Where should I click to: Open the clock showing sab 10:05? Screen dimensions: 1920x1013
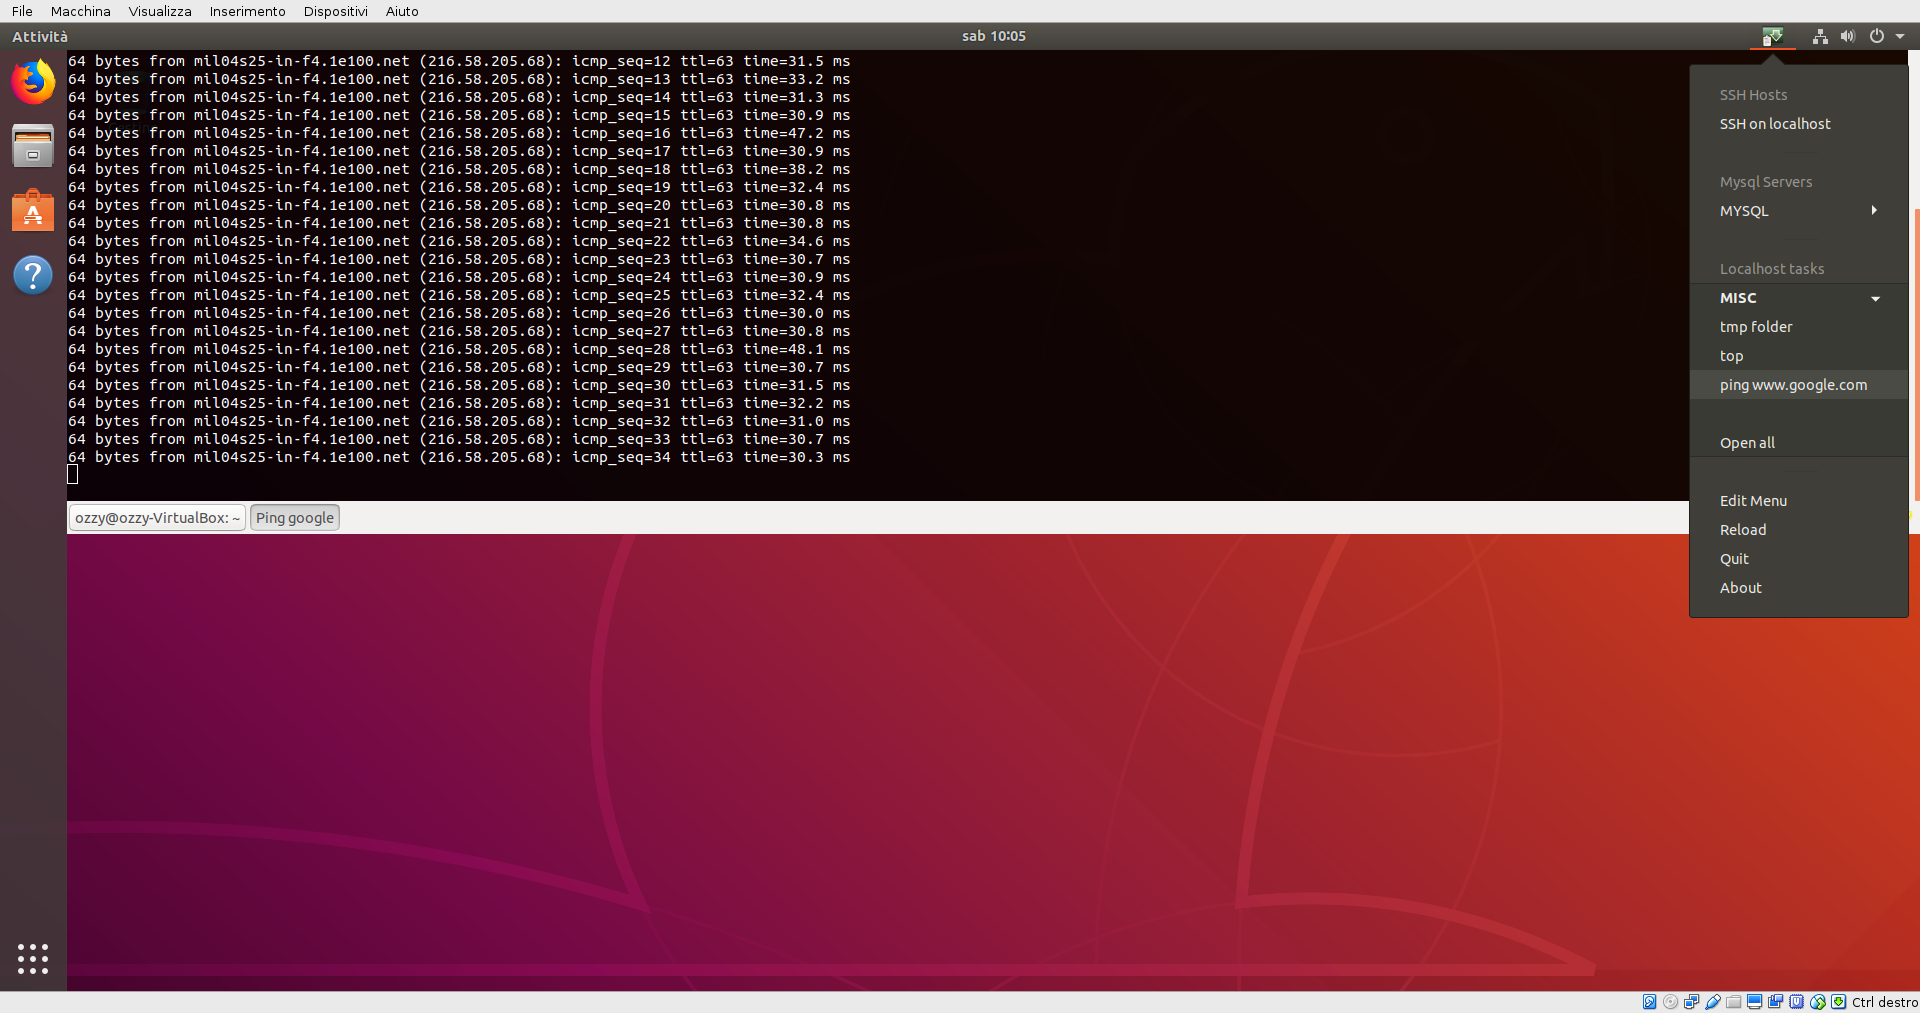coord(994,36)
